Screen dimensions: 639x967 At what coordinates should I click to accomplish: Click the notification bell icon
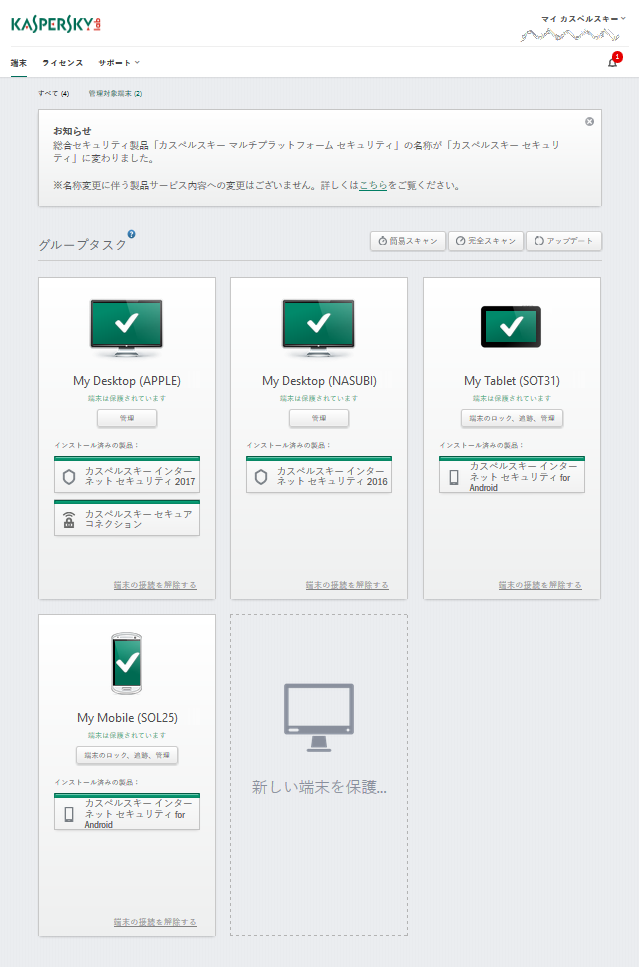click(612, 62)
